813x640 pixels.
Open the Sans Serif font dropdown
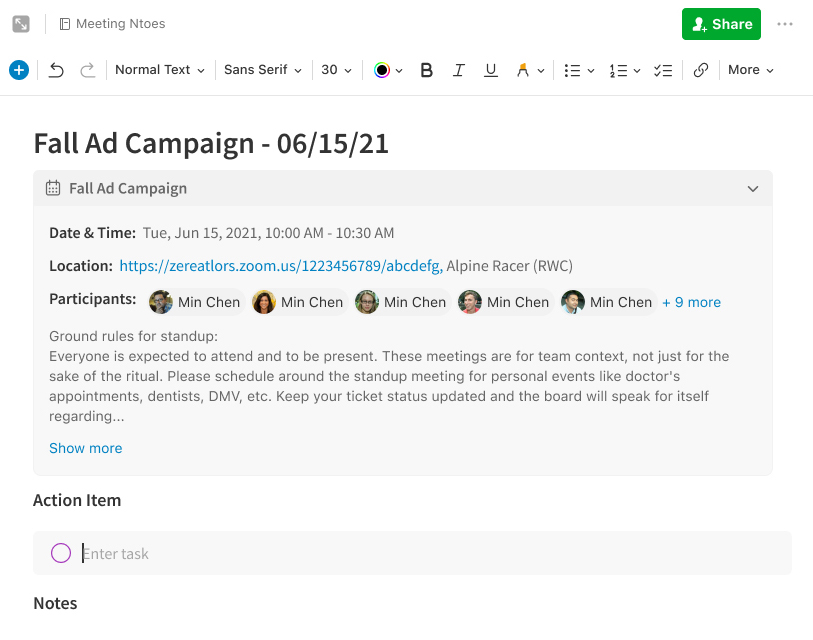pyautogui.click(x=262, y=70)
